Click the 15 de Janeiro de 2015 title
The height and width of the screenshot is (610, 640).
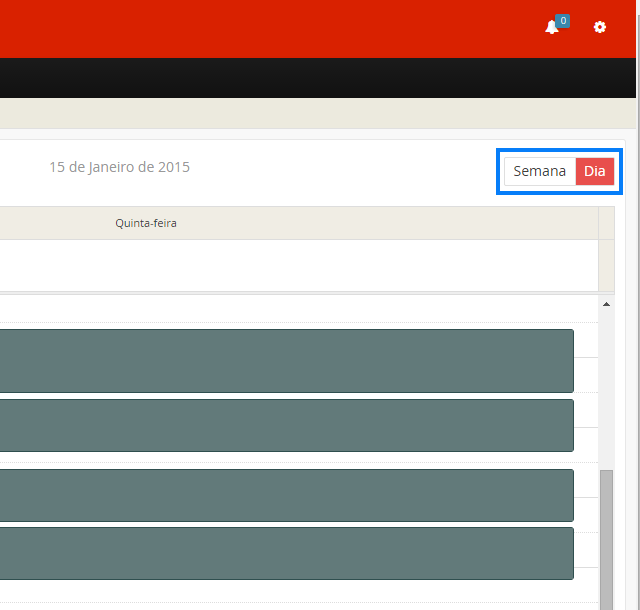[119, 167]
